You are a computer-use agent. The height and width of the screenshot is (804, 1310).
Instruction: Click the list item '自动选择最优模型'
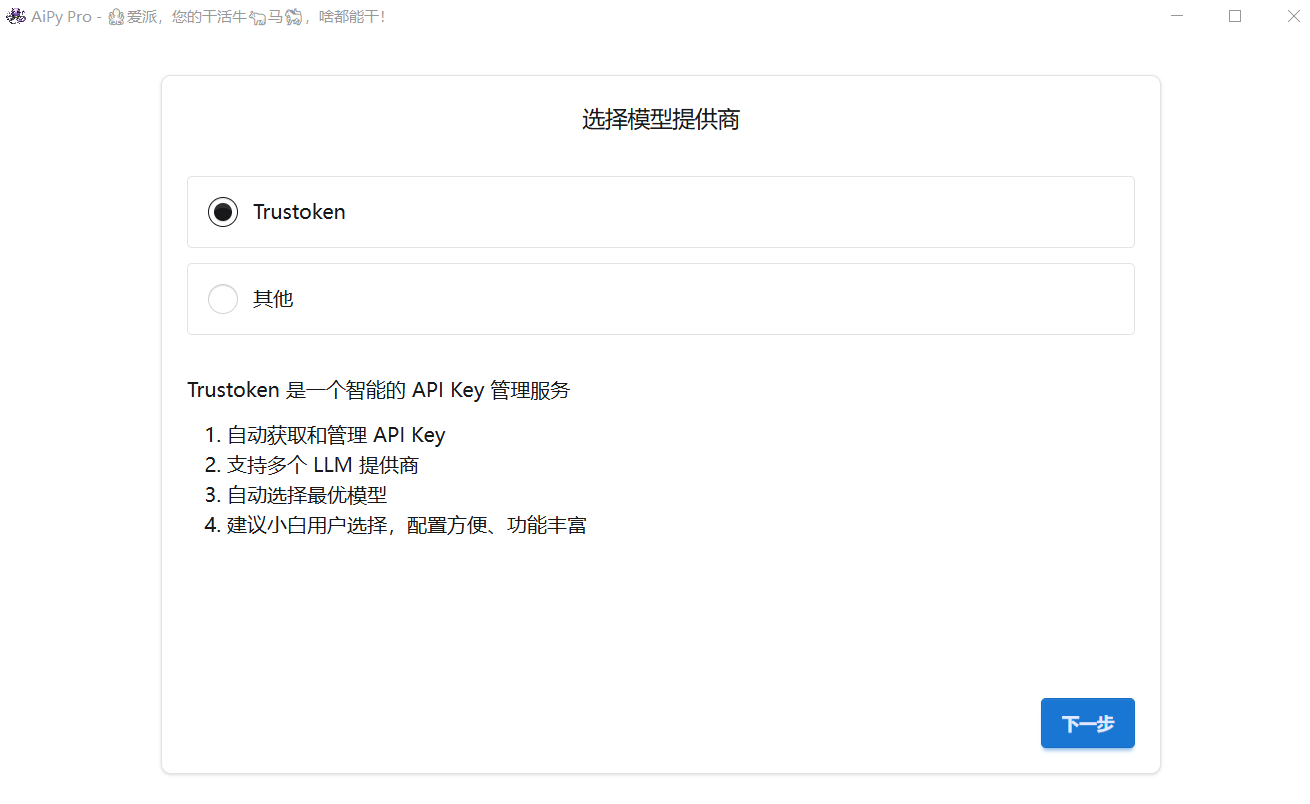pos(307,495)
